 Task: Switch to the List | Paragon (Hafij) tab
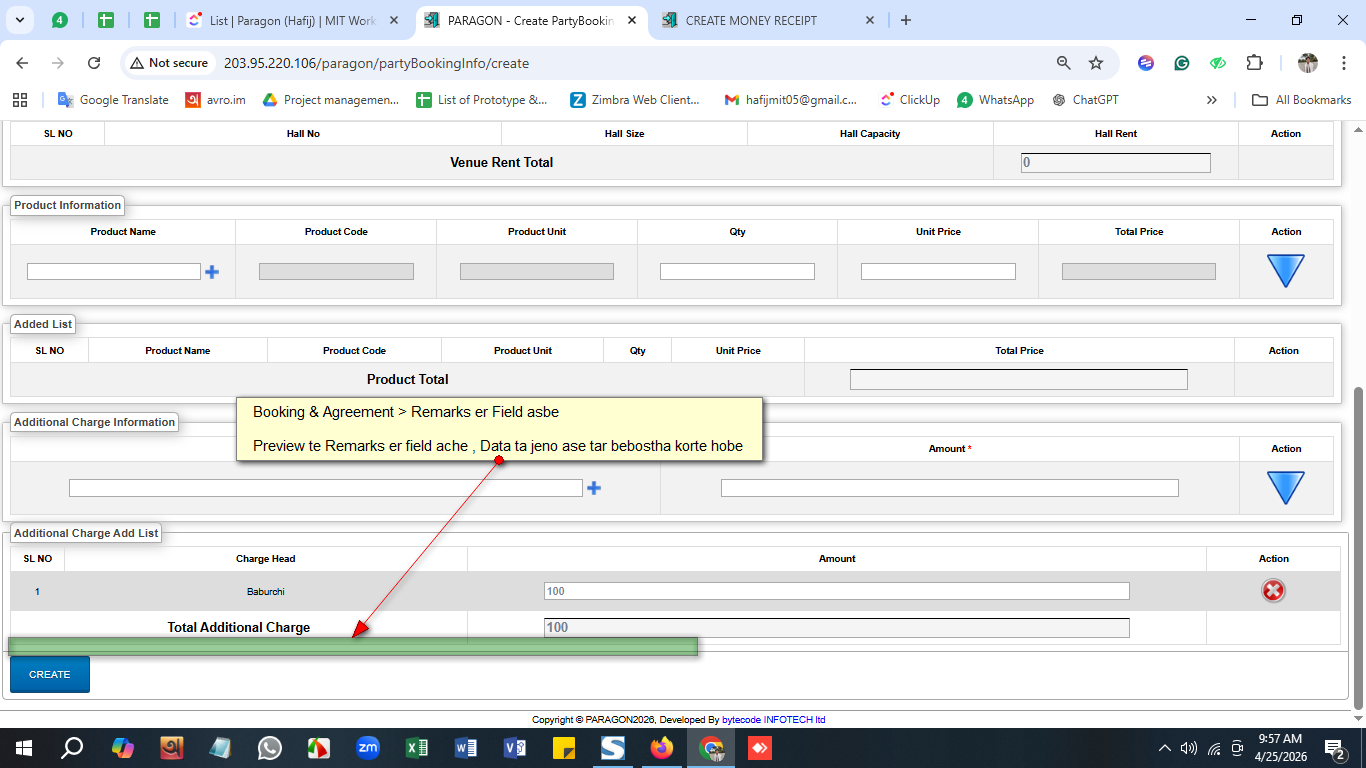(292, 20)
